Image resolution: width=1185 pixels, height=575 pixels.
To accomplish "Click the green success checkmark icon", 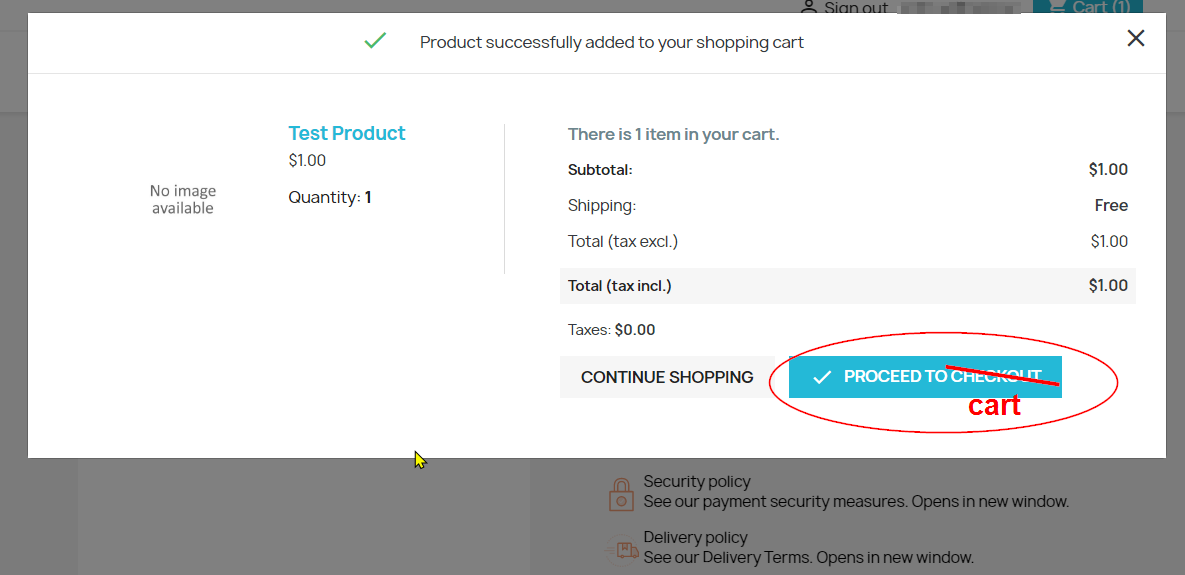I will coord(375,41).
